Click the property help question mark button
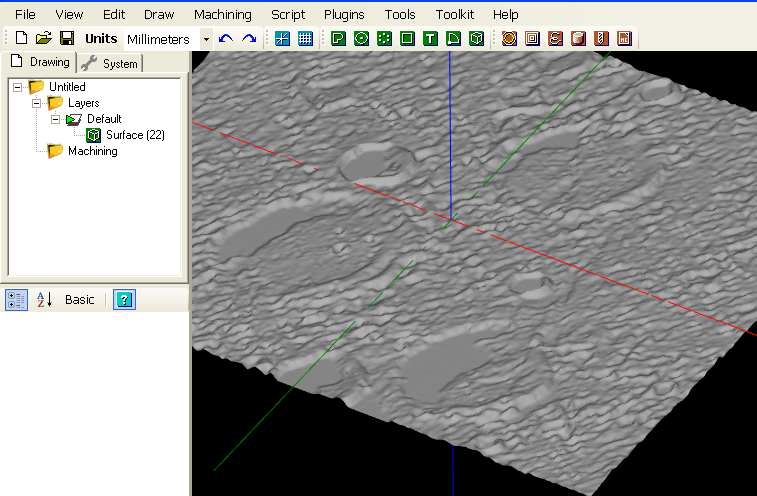Image resolution: width=757 pixels, height=496 pixels. 124,300
